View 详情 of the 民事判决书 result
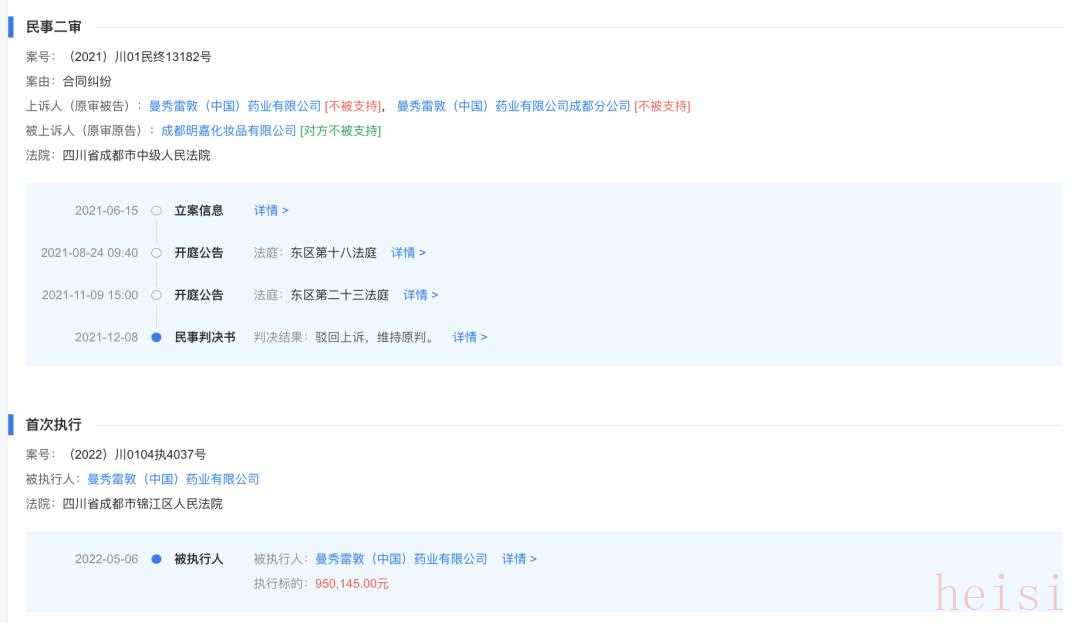The image size is (1080, 623). click(470, 337)
